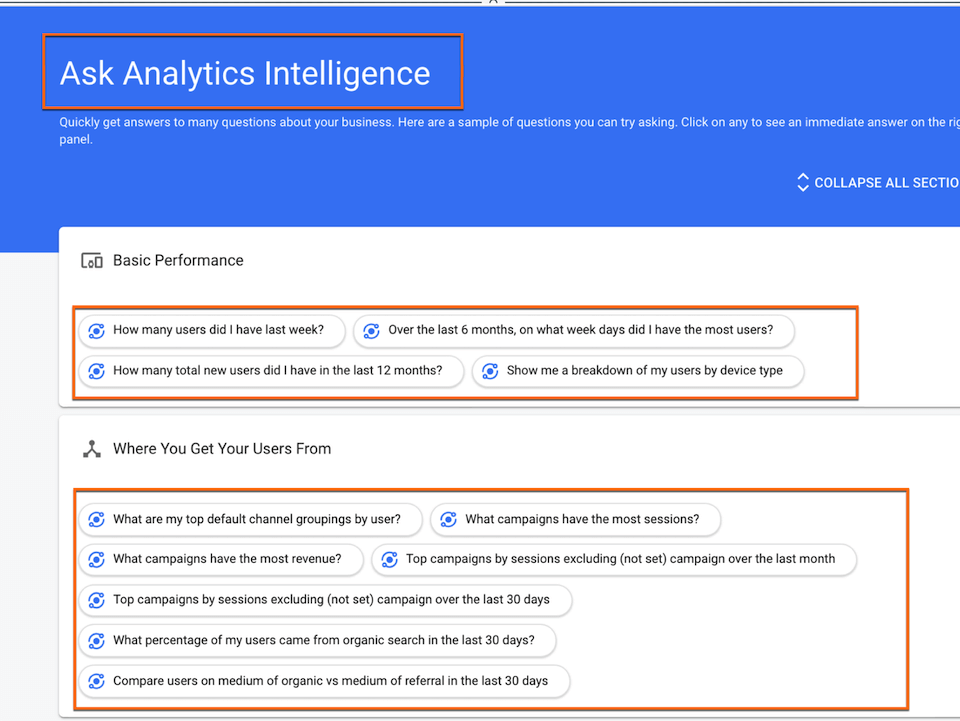Click the Intelligence icon on campaigns most revenue chip

[x=96, y=560]
